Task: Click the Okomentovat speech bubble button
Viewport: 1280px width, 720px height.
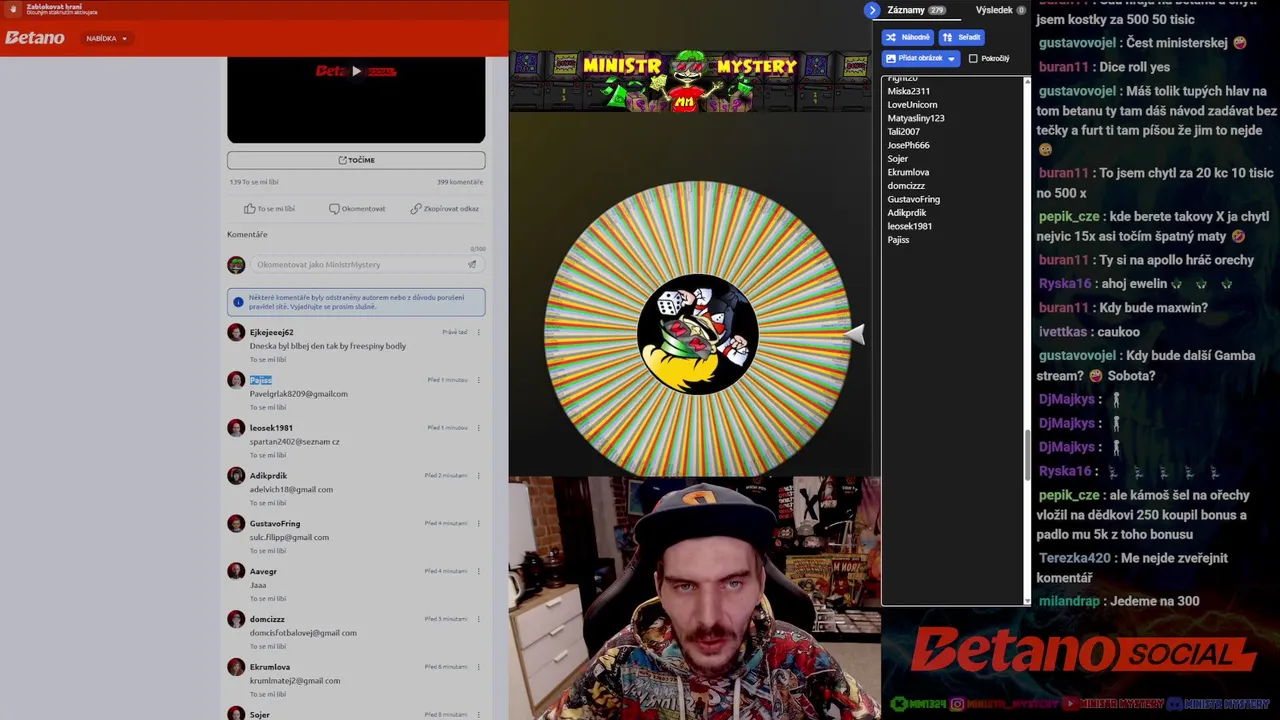Action: tap(357, 209)
